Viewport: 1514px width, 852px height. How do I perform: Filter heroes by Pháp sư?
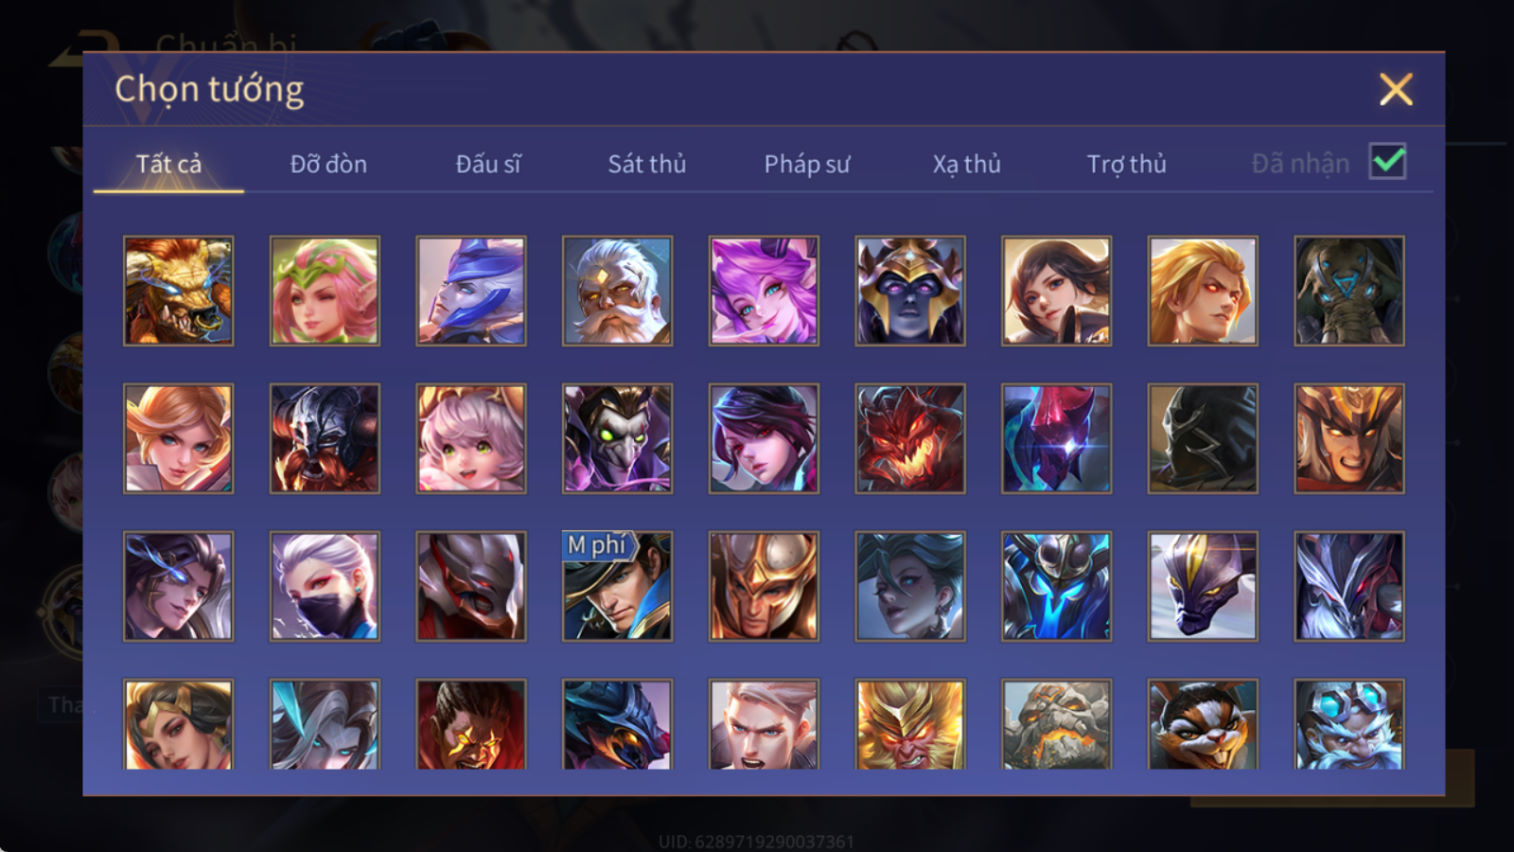tap(807, 164)
